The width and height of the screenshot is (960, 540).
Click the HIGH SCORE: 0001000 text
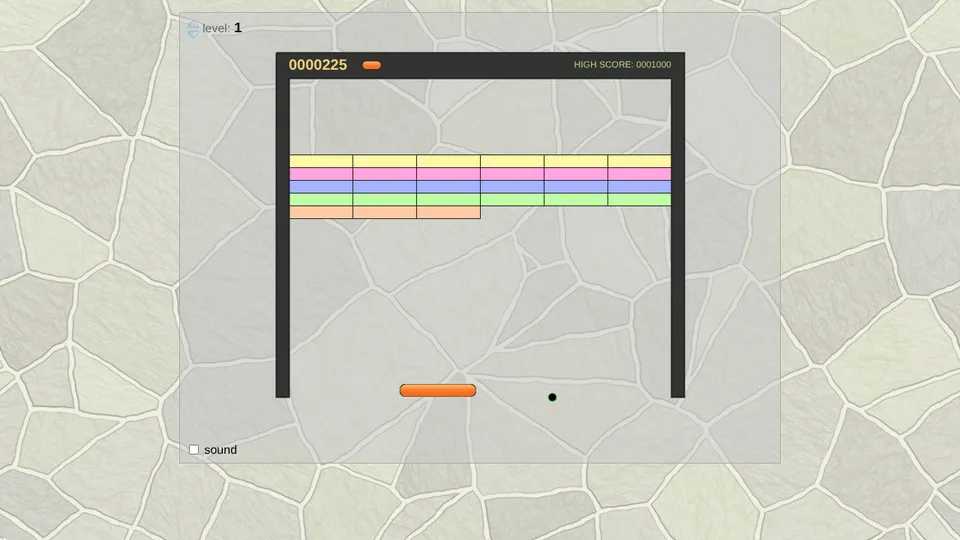[622, 64]
